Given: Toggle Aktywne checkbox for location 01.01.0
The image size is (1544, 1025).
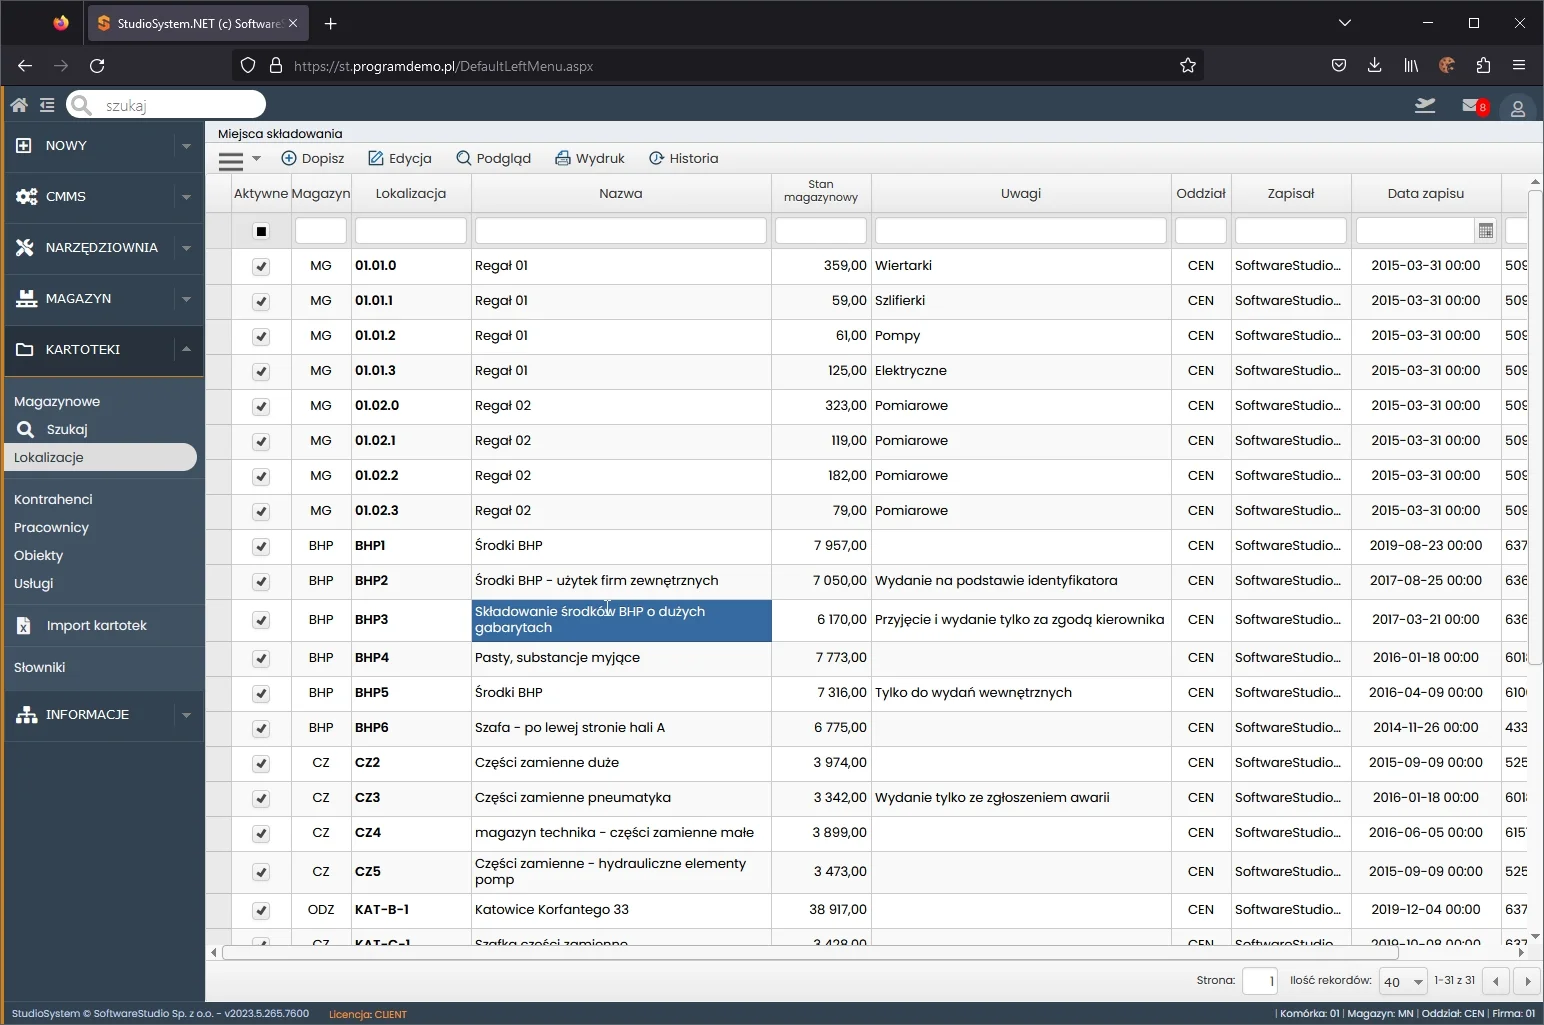Looking at the screenshot, I should point(261,266).
